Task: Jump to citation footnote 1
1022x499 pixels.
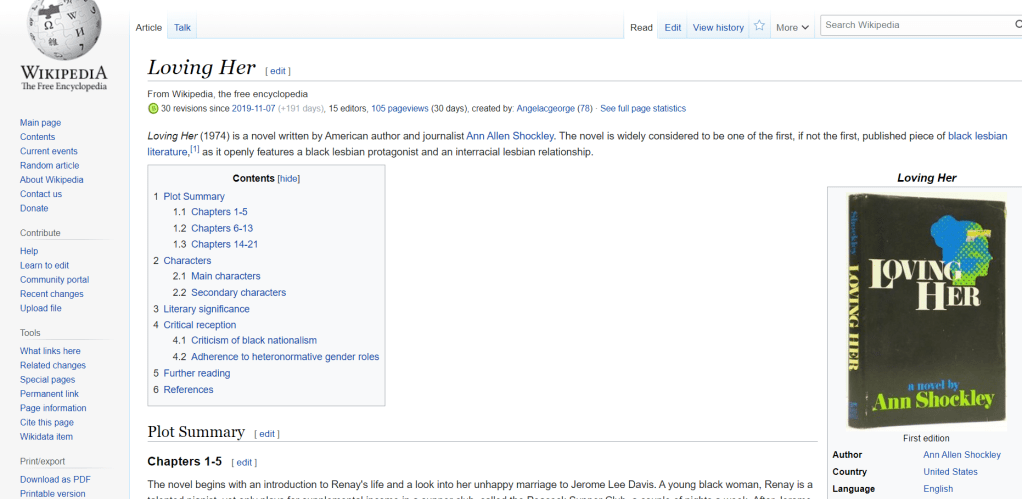Action: click(195, 150)
